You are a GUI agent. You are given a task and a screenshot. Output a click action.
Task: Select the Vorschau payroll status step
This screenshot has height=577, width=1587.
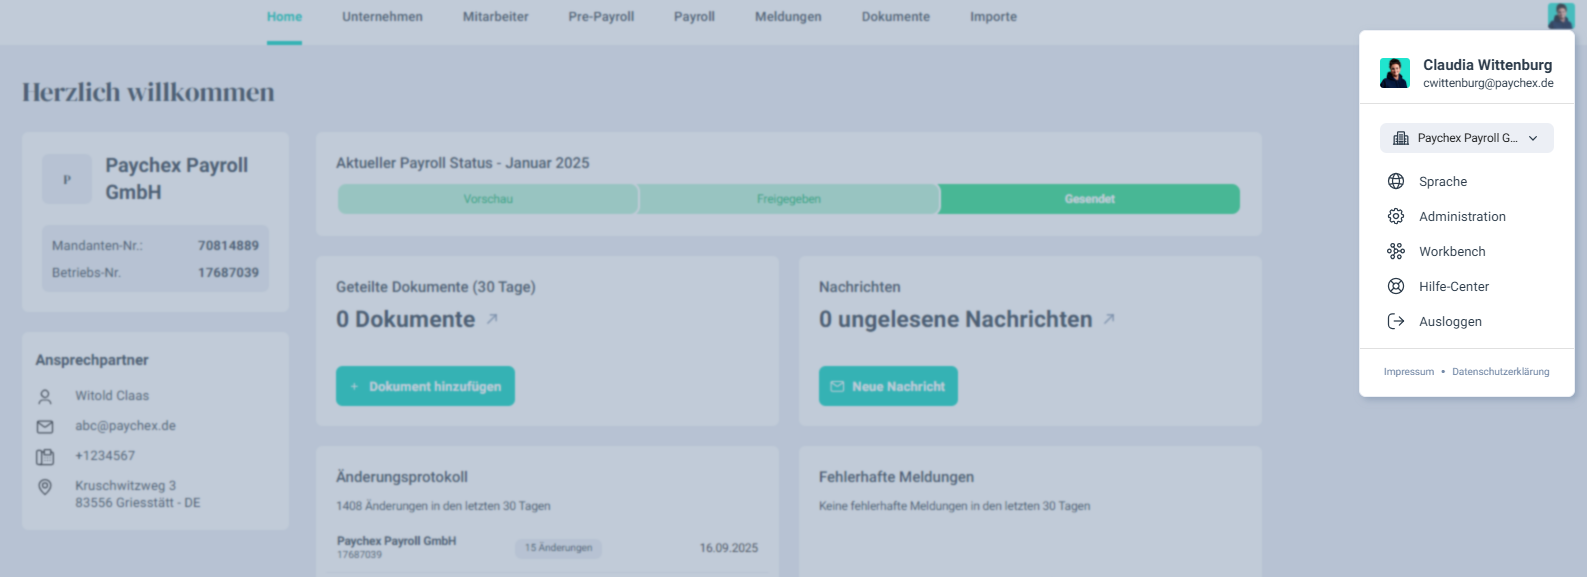tap(488, 199)
